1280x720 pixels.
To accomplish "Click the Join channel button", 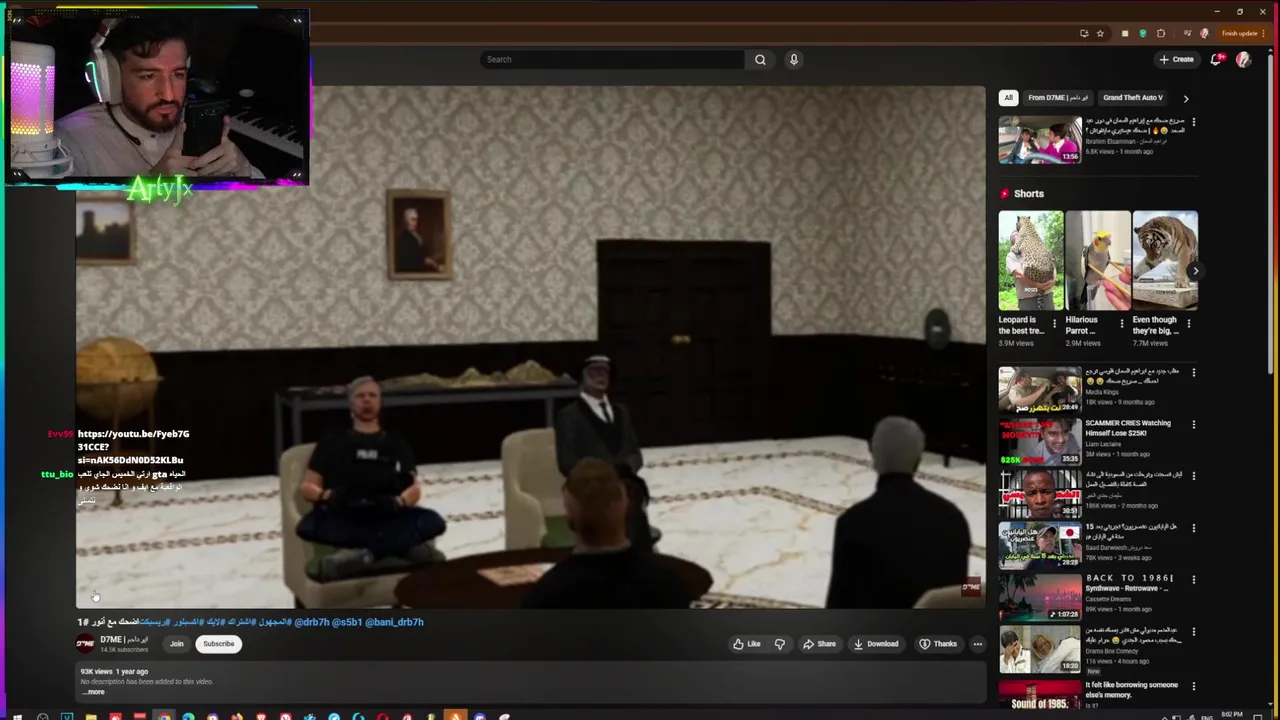I will coord(177,644).
